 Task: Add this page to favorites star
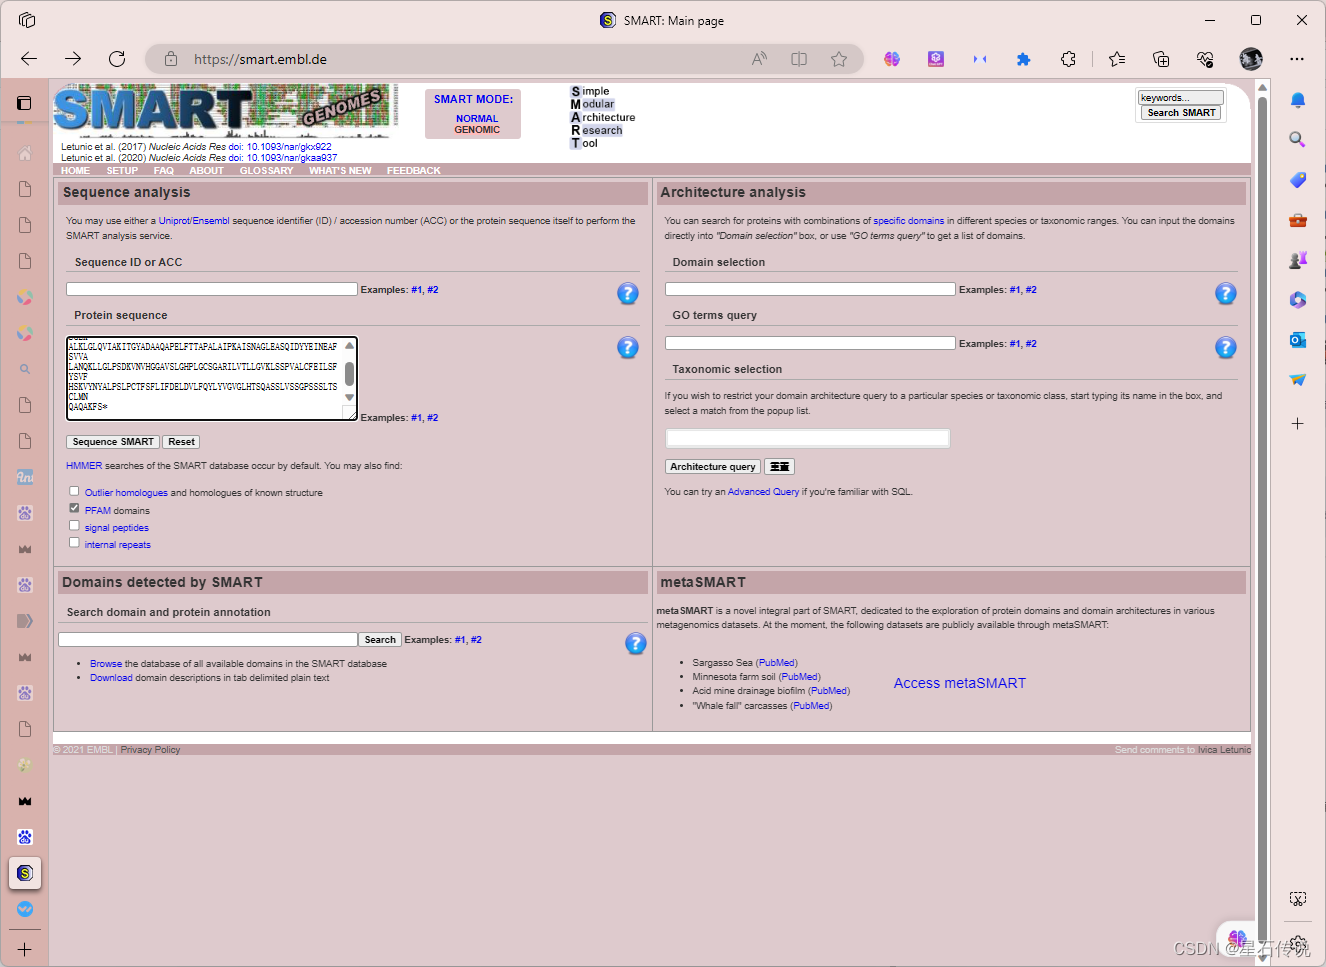(839, 59)
